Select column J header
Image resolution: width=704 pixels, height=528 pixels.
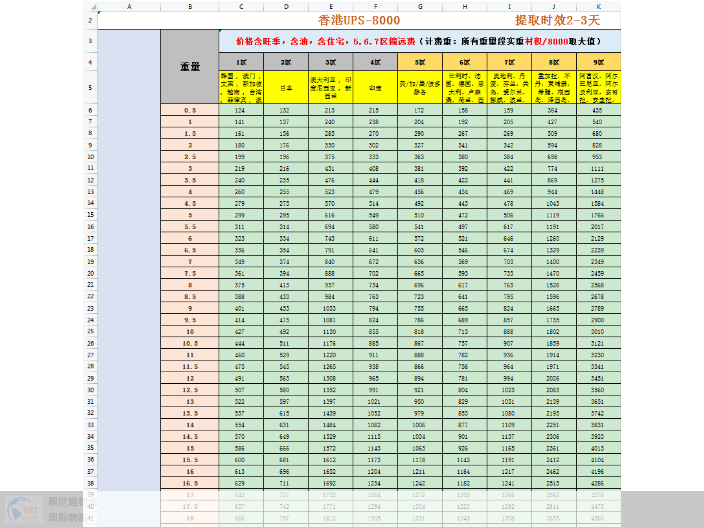[x=554, y=6]
